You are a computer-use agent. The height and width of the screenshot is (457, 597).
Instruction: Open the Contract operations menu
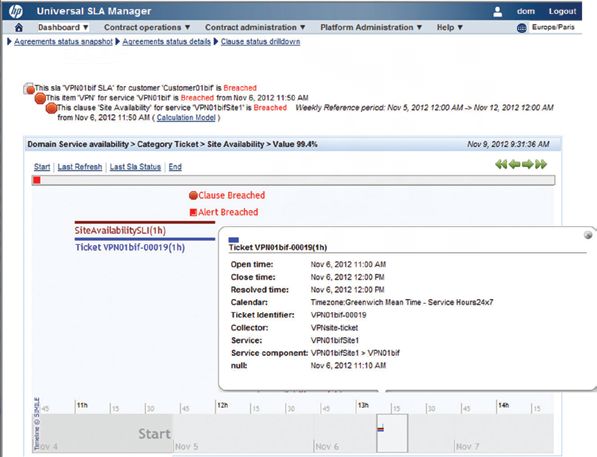tap(147, 27)
